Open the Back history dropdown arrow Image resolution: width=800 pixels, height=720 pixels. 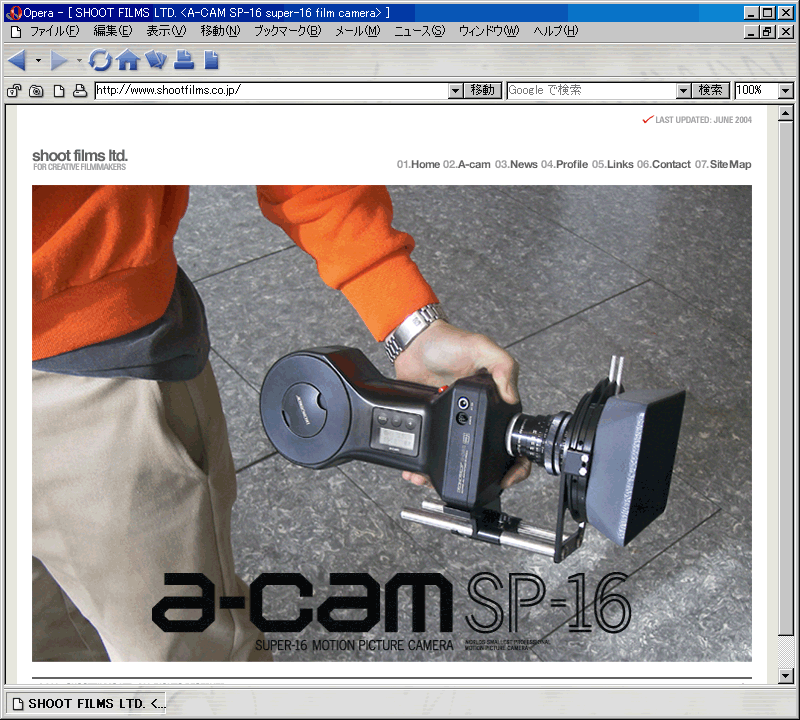tap(38, 61)
